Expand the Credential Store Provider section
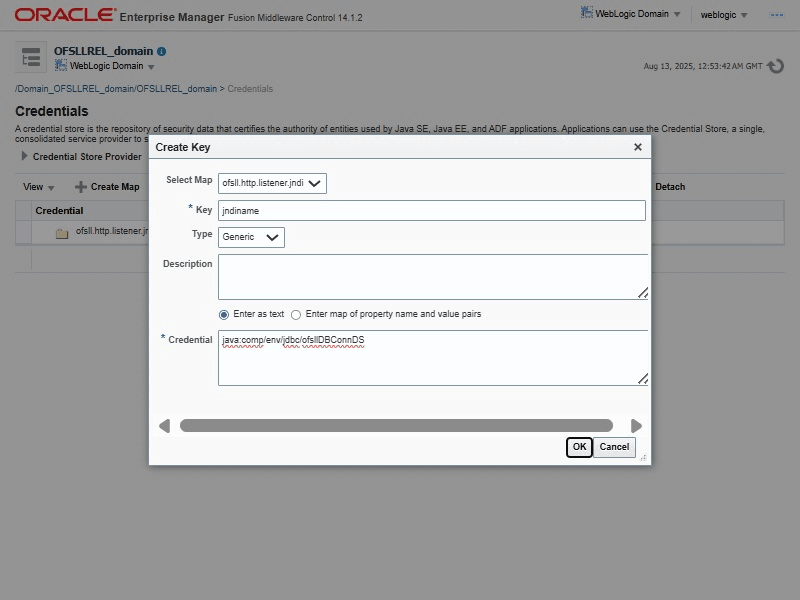Image resolution: width=800 pixels, height=600 pixels. point(24,156)
